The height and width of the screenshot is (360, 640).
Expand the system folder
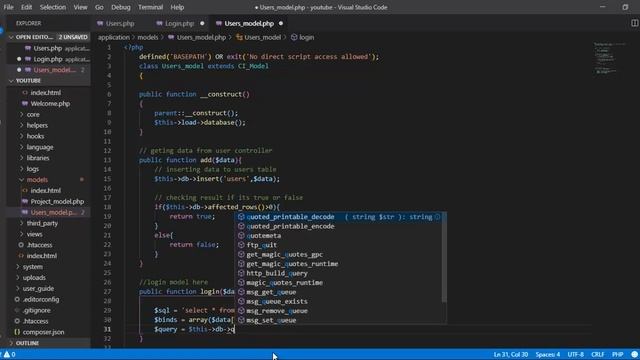33,267
